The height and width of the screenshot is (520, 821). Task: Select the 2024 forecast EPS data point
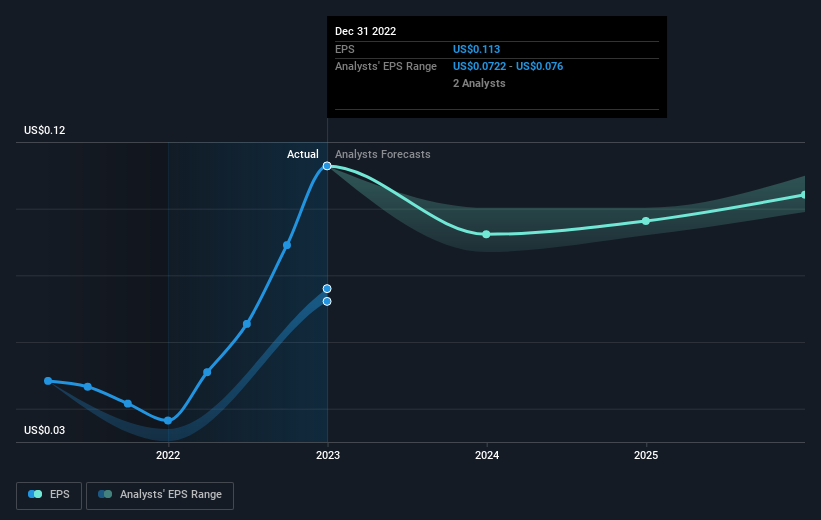(486, 234)
